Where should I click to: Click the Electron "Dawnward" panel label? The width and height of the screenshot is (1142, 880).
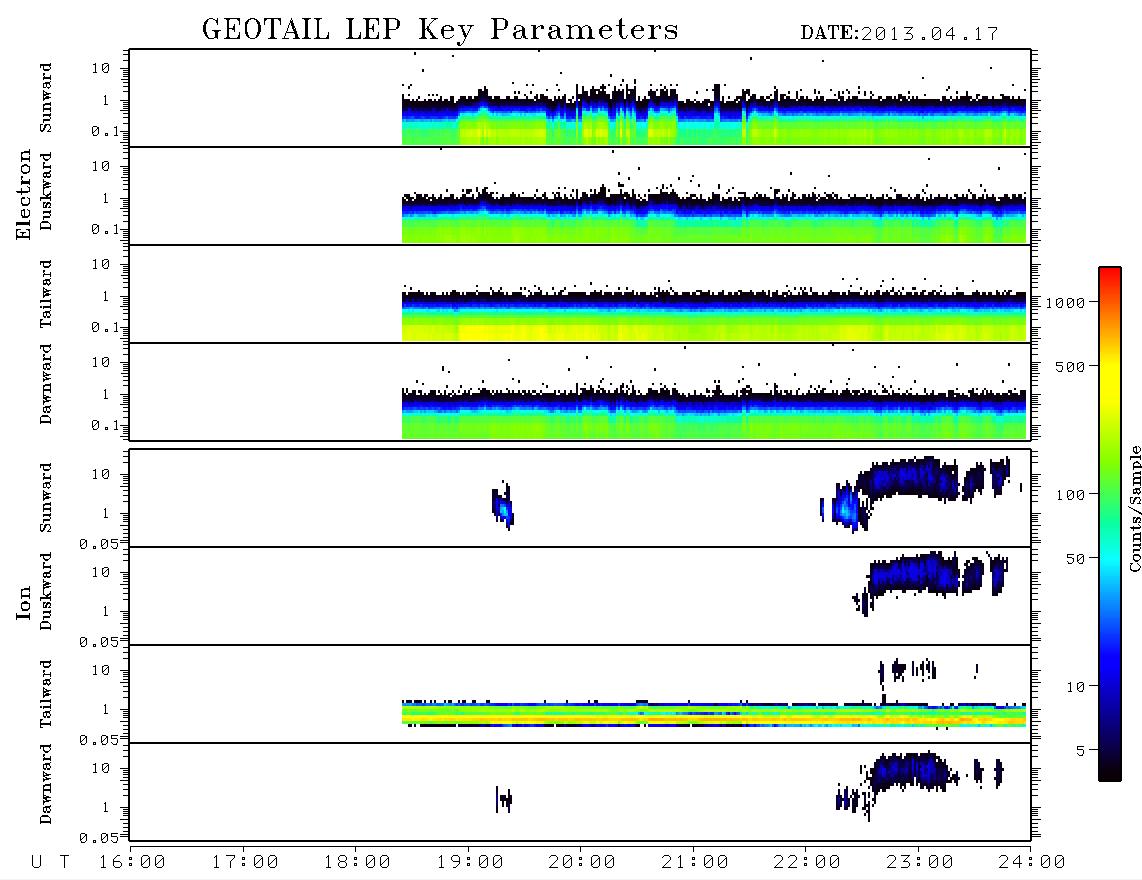tap(46, 384)
